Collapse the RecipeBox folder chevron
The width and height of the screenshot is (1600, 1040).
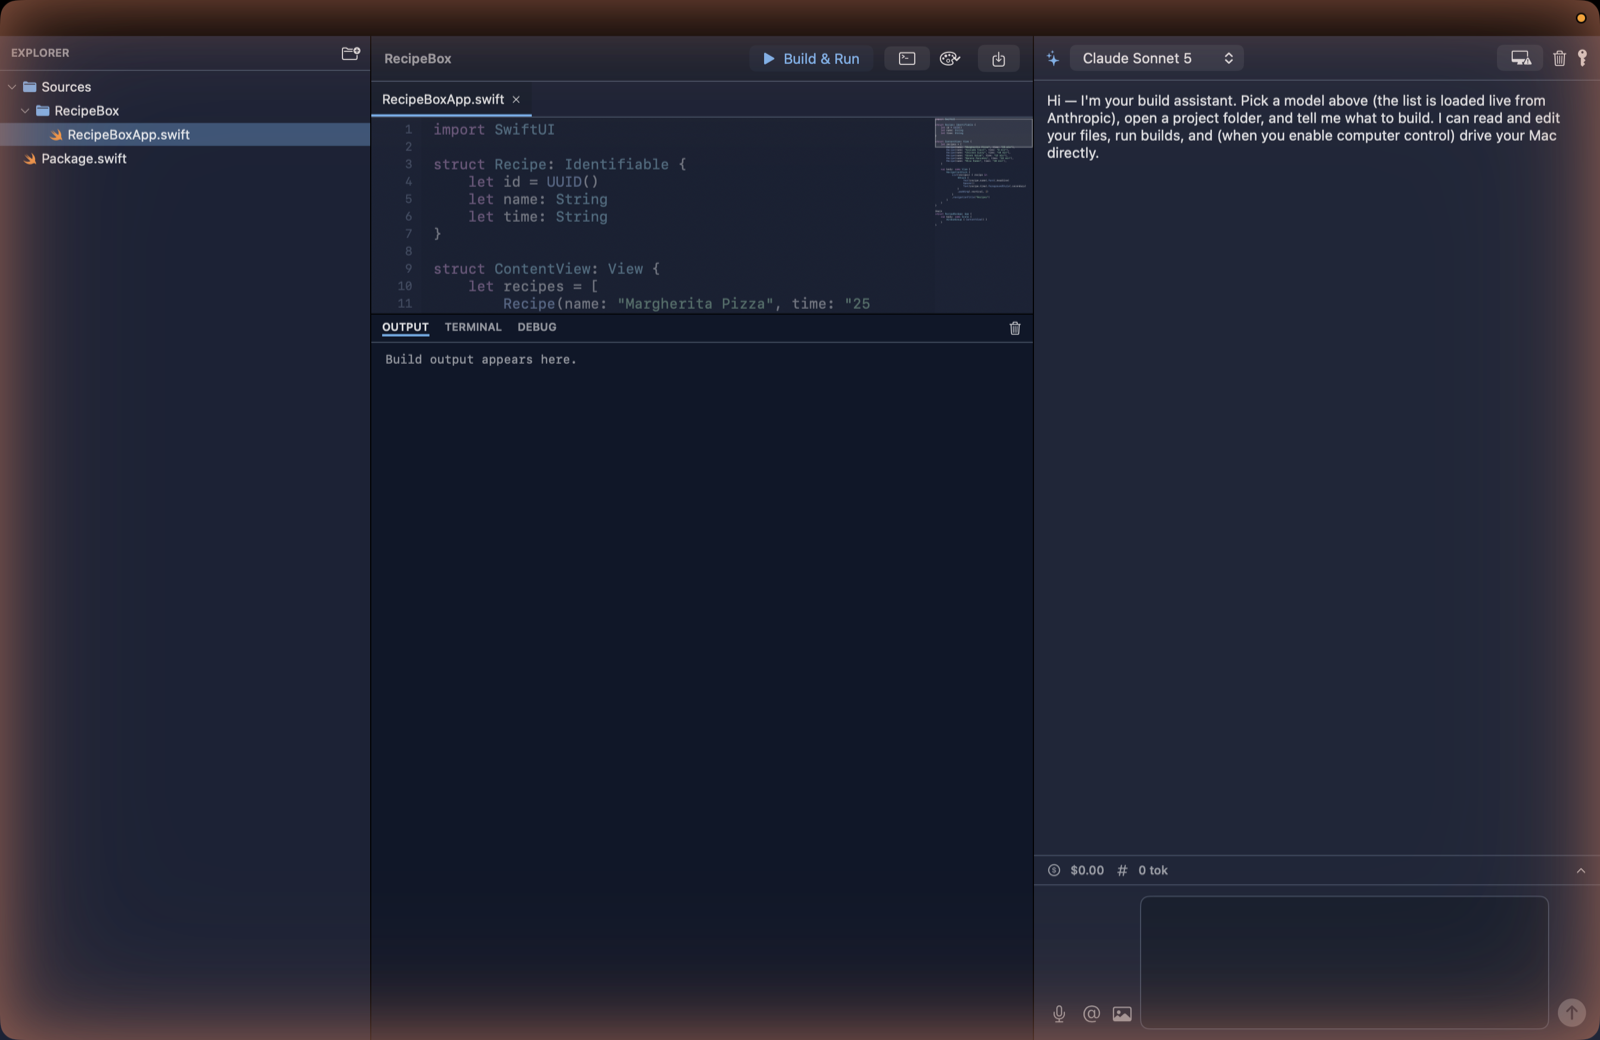[x=25, y=111]
